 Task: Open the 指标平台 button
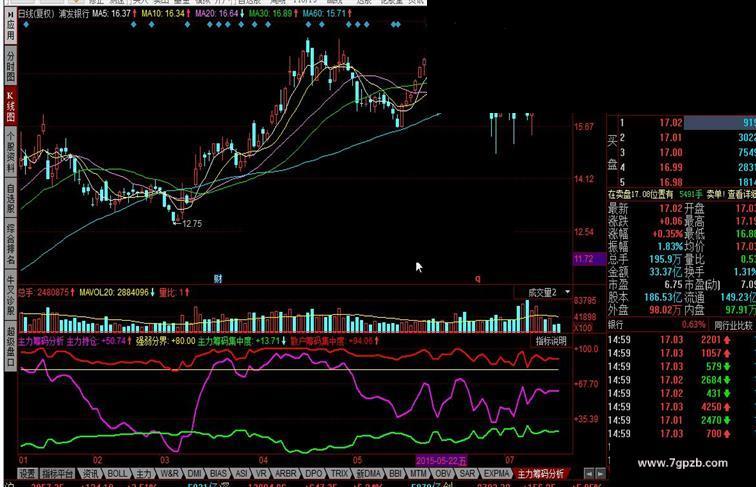click(57, 473)
